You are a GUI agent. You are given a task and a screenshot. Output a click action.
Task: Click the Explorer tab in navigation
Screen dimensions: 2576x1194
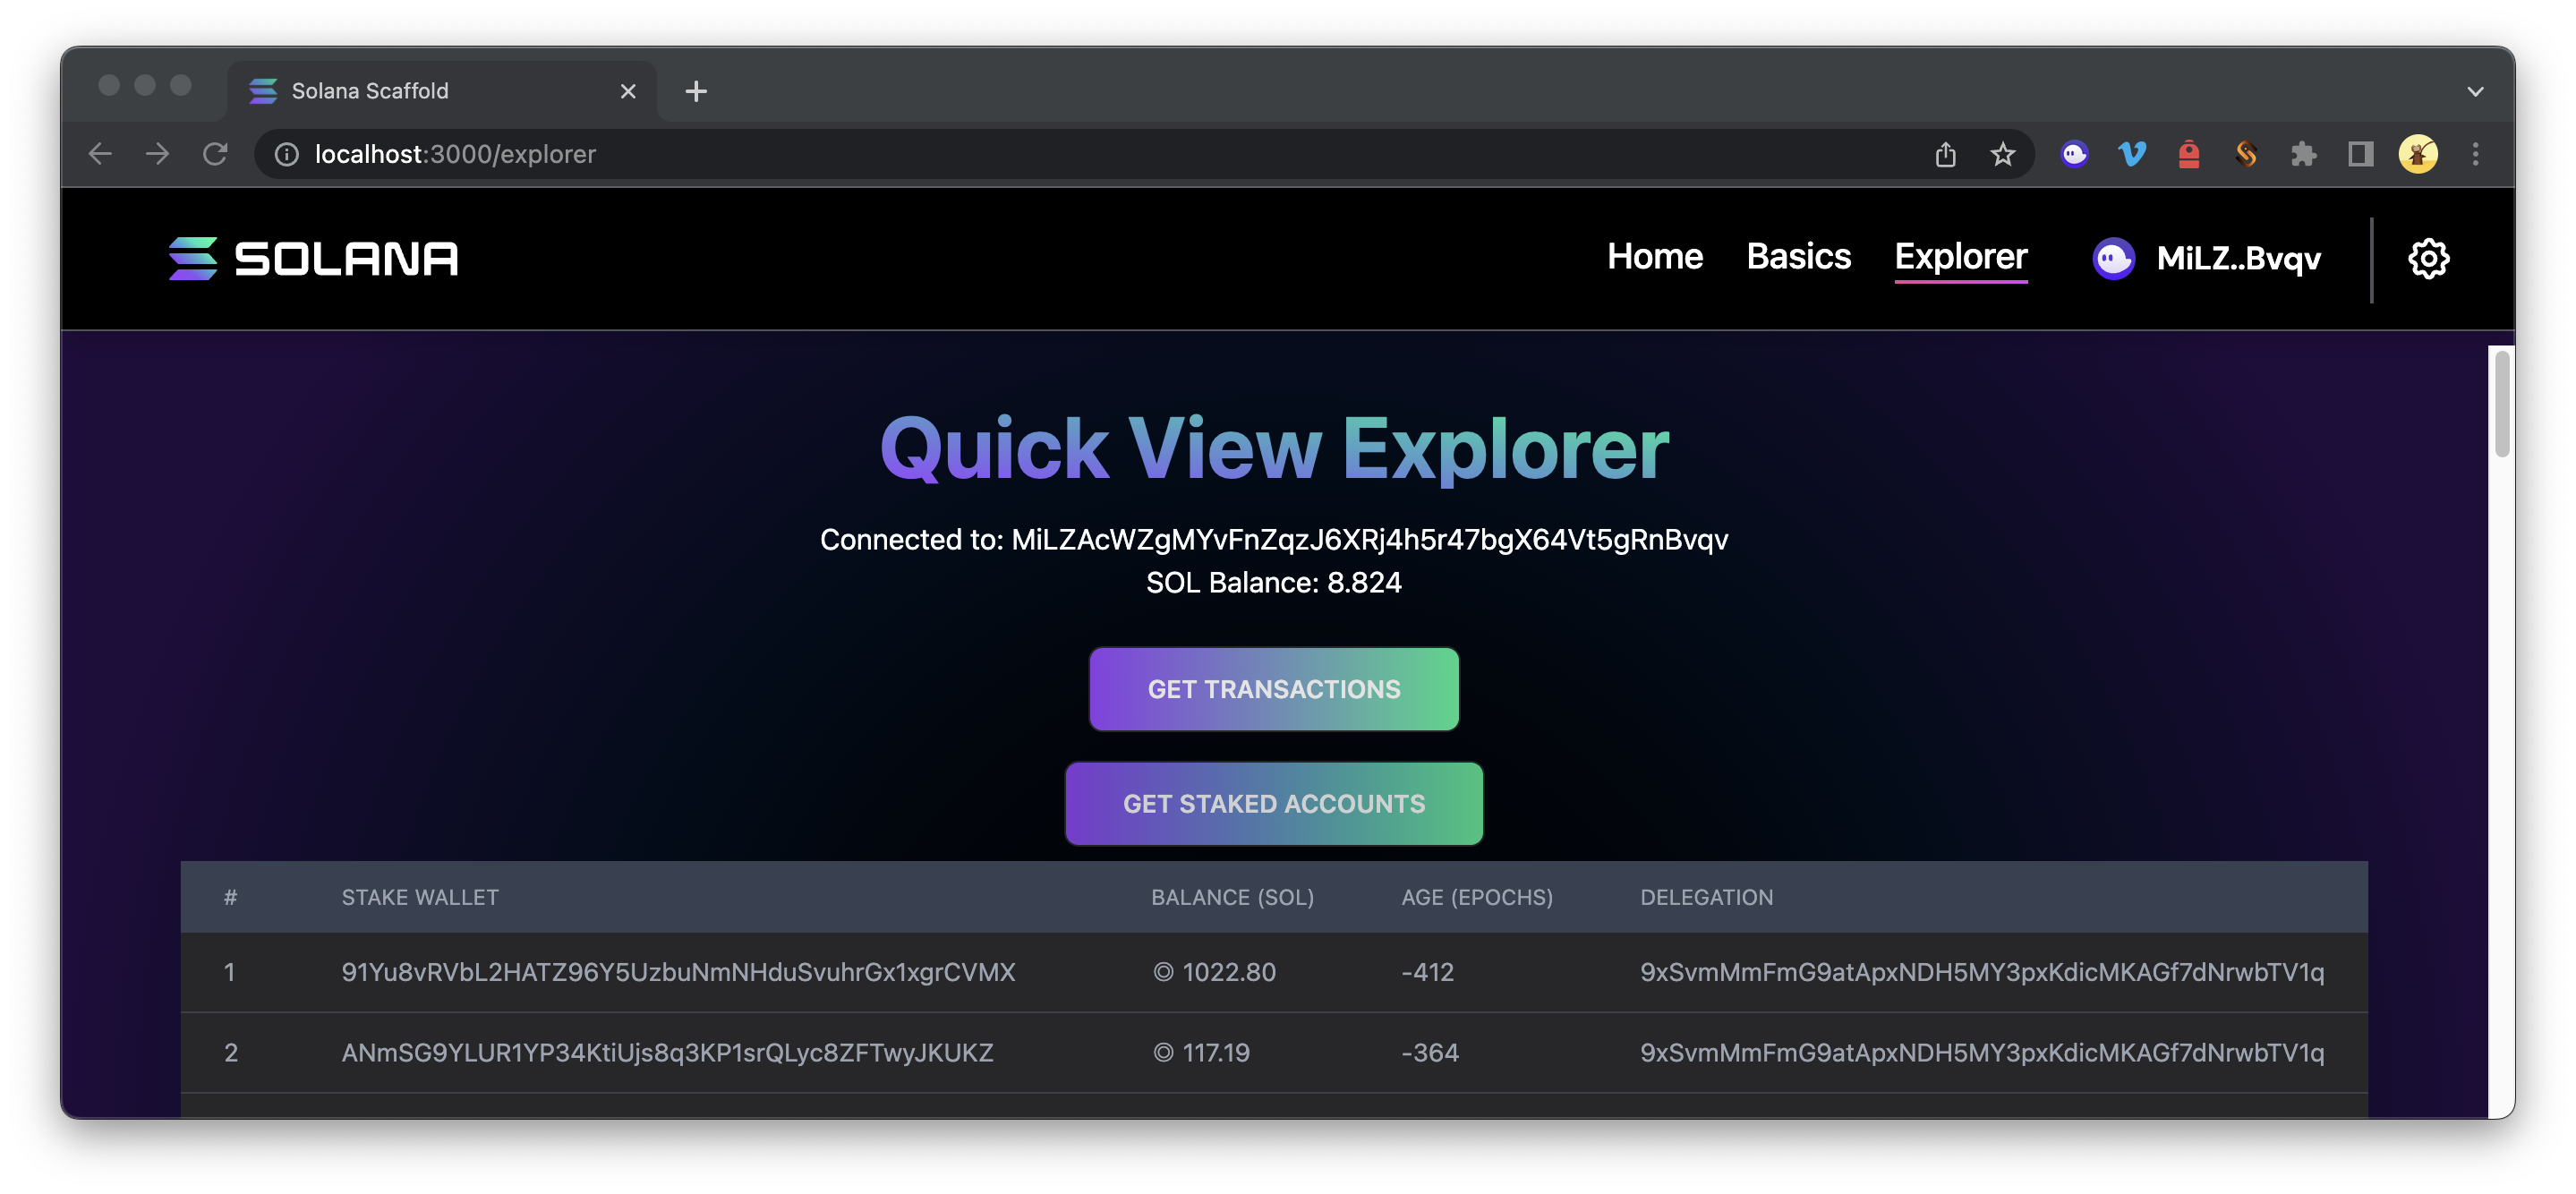(x=1958, y=256)
